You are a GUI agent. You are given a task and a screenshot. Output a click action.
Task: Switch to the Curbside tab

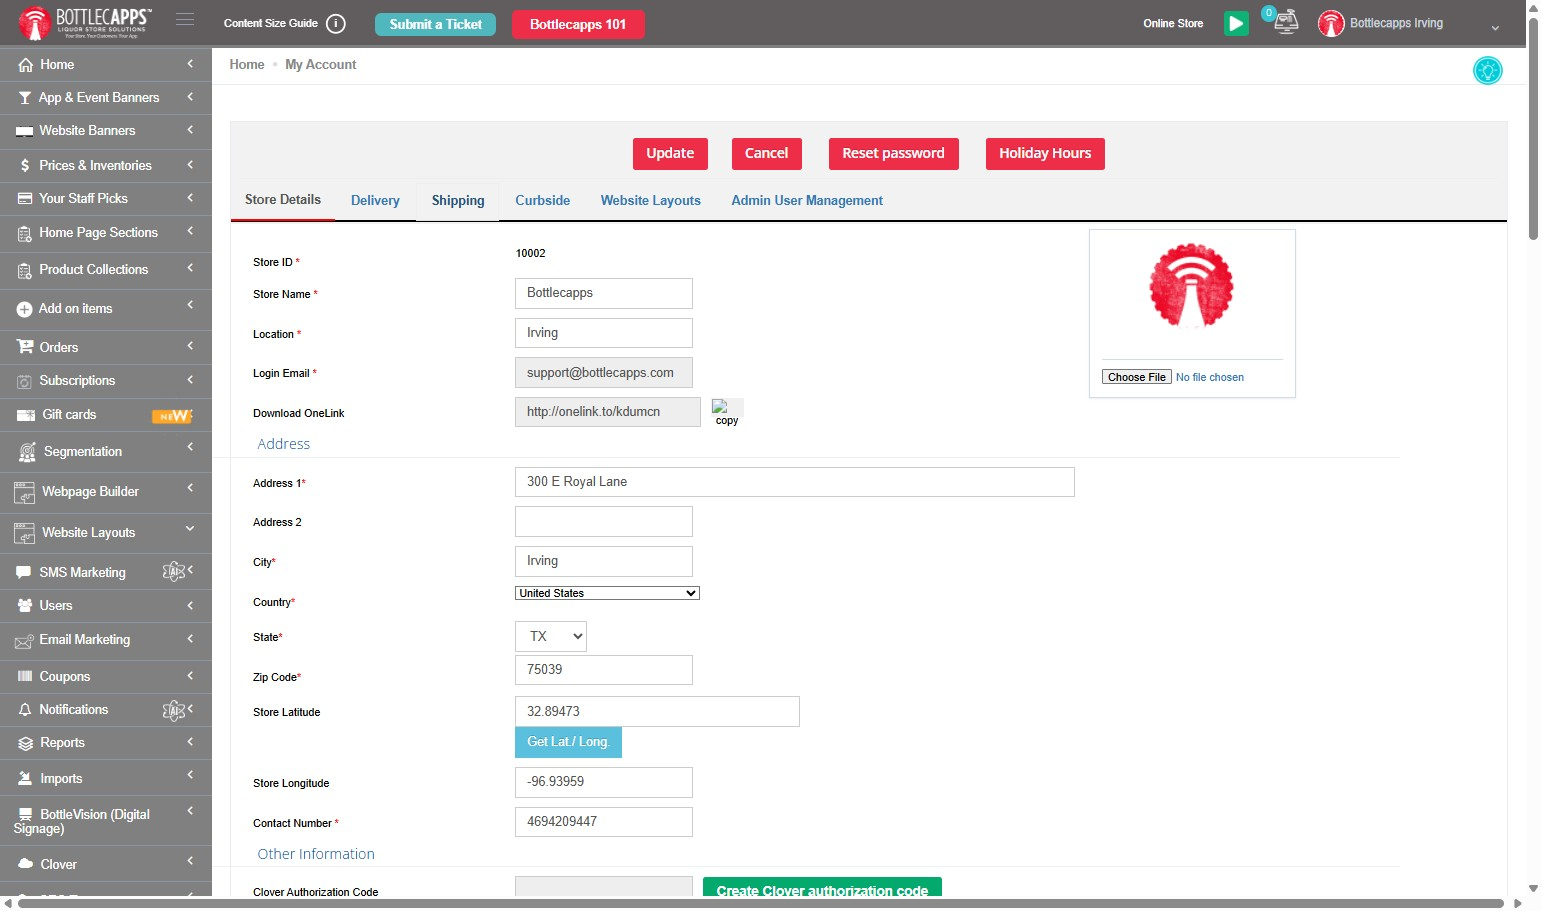[x=543, y=201]
